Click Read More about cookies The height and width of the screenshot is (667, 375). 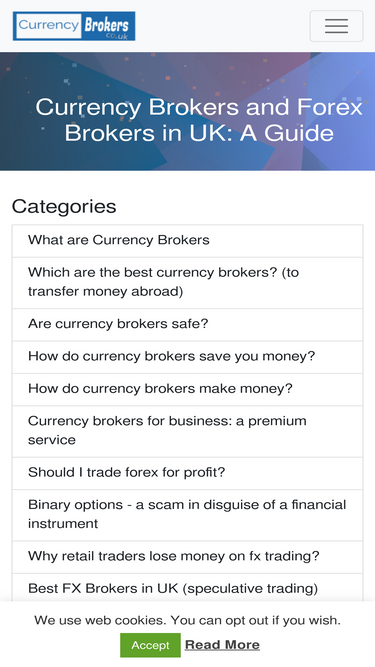click(x=222, y=645)
